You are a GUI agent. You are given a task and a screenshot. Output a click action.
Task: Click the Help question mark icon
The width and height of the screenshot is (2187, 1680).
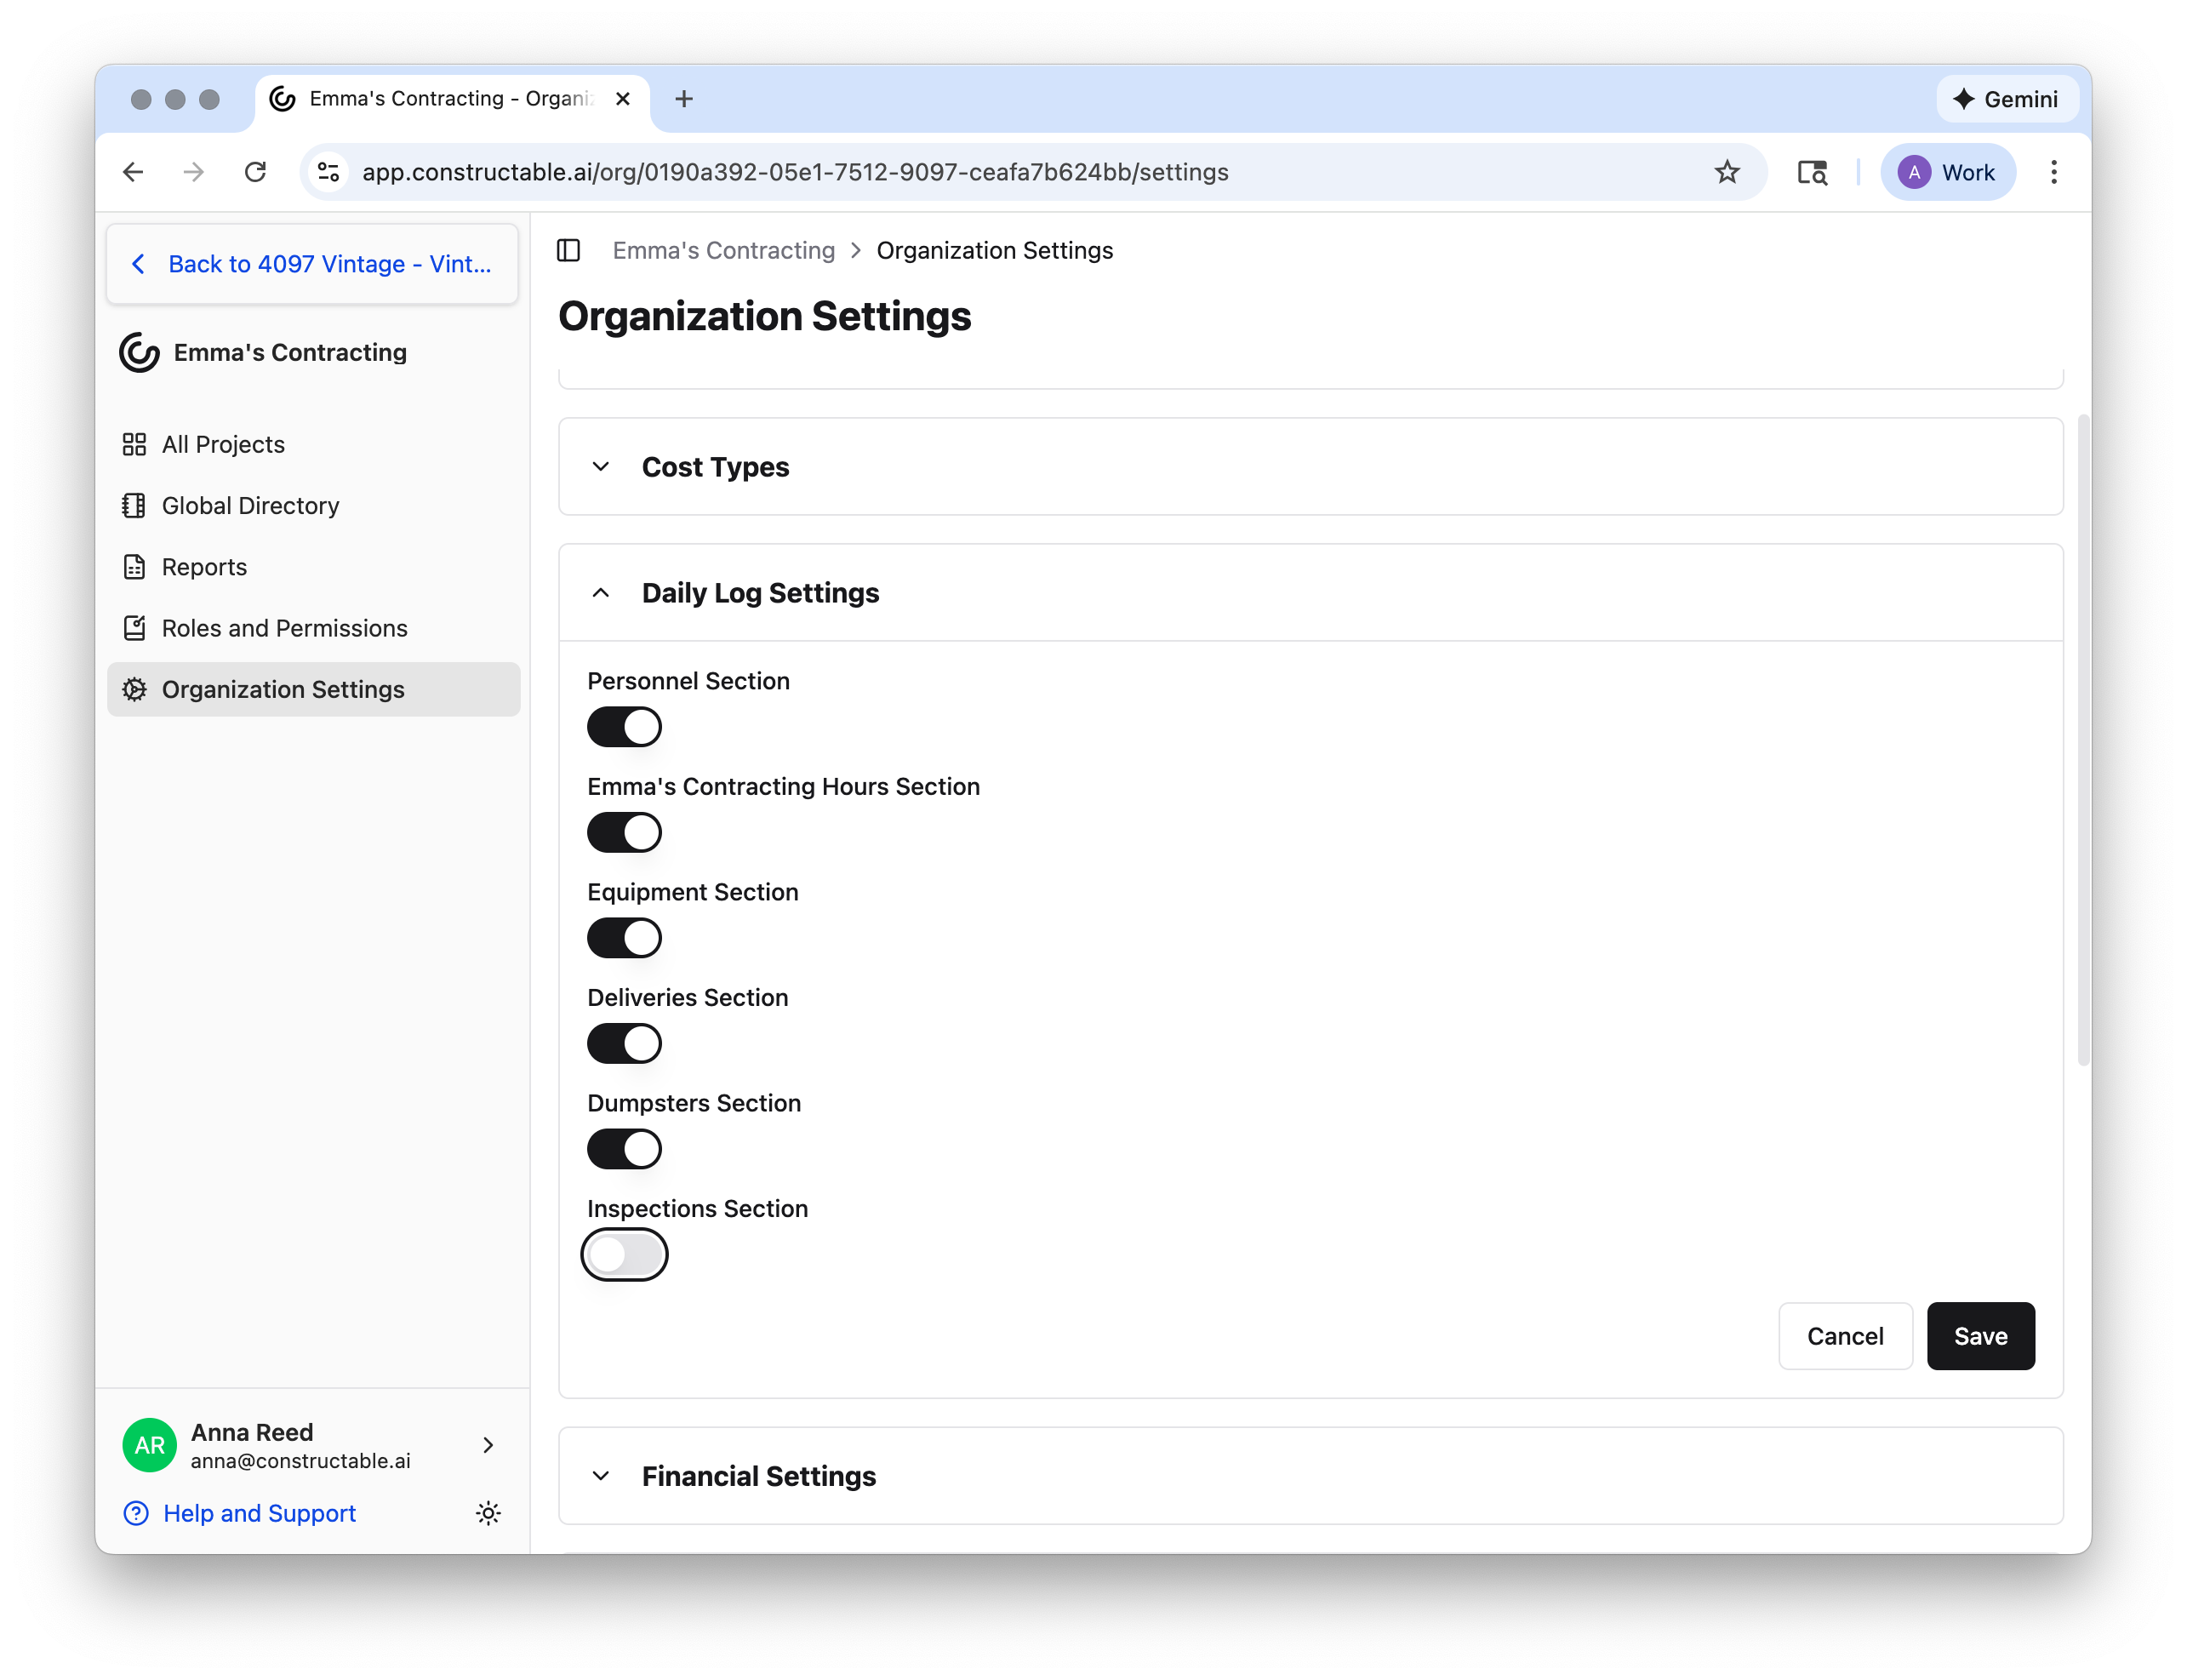(x=136, y=1513)
